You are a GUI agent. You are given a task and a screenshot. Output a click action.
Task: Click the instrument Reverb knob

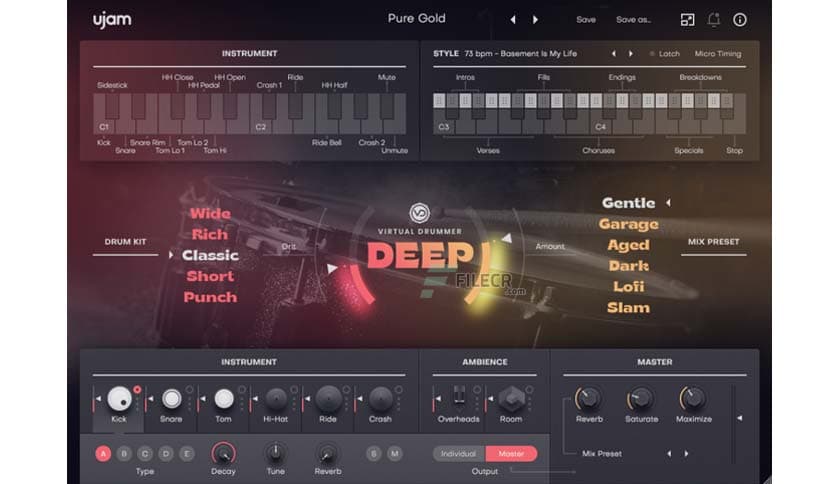pos(327,454)
